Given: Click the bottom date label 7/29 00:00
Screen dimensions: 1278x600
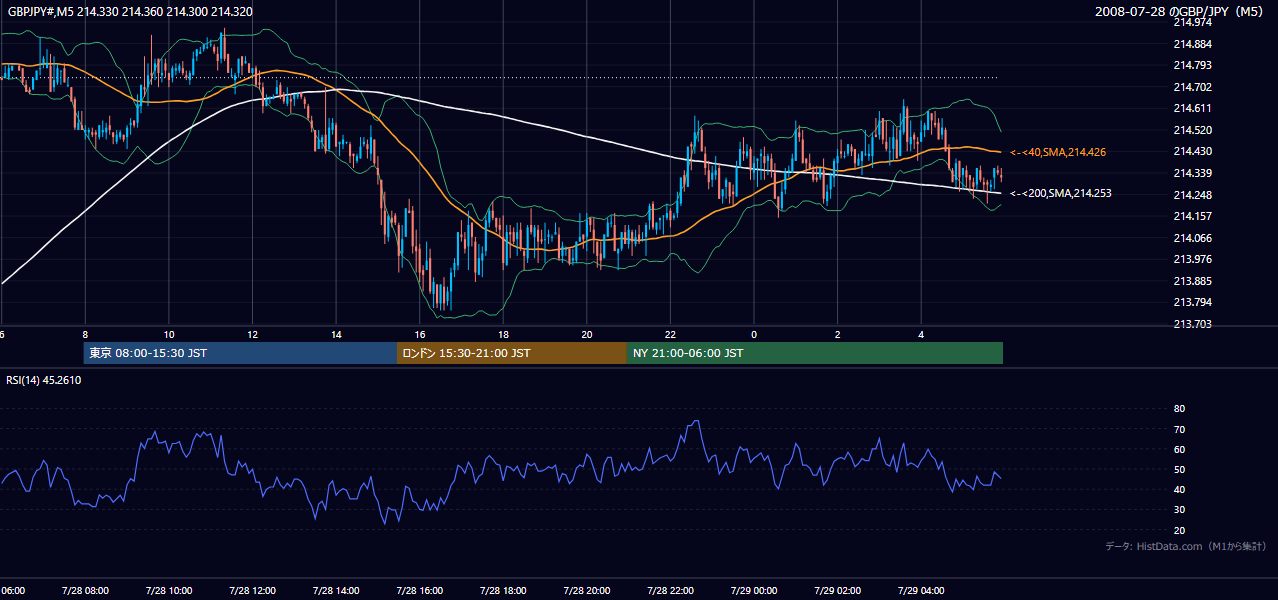Looking at the screenshot, I should pos(754,591).
